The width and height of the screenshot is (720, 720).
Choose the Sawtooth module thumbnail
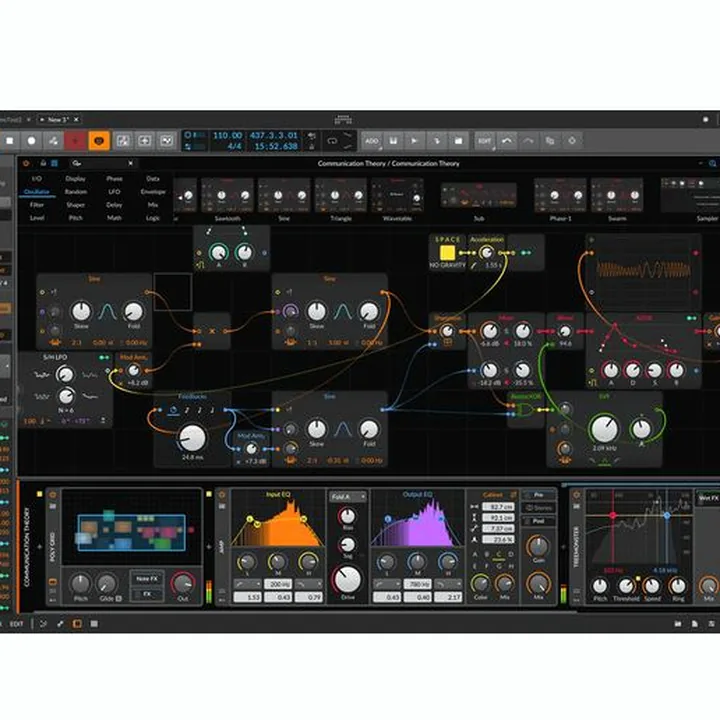pos(227,196)
